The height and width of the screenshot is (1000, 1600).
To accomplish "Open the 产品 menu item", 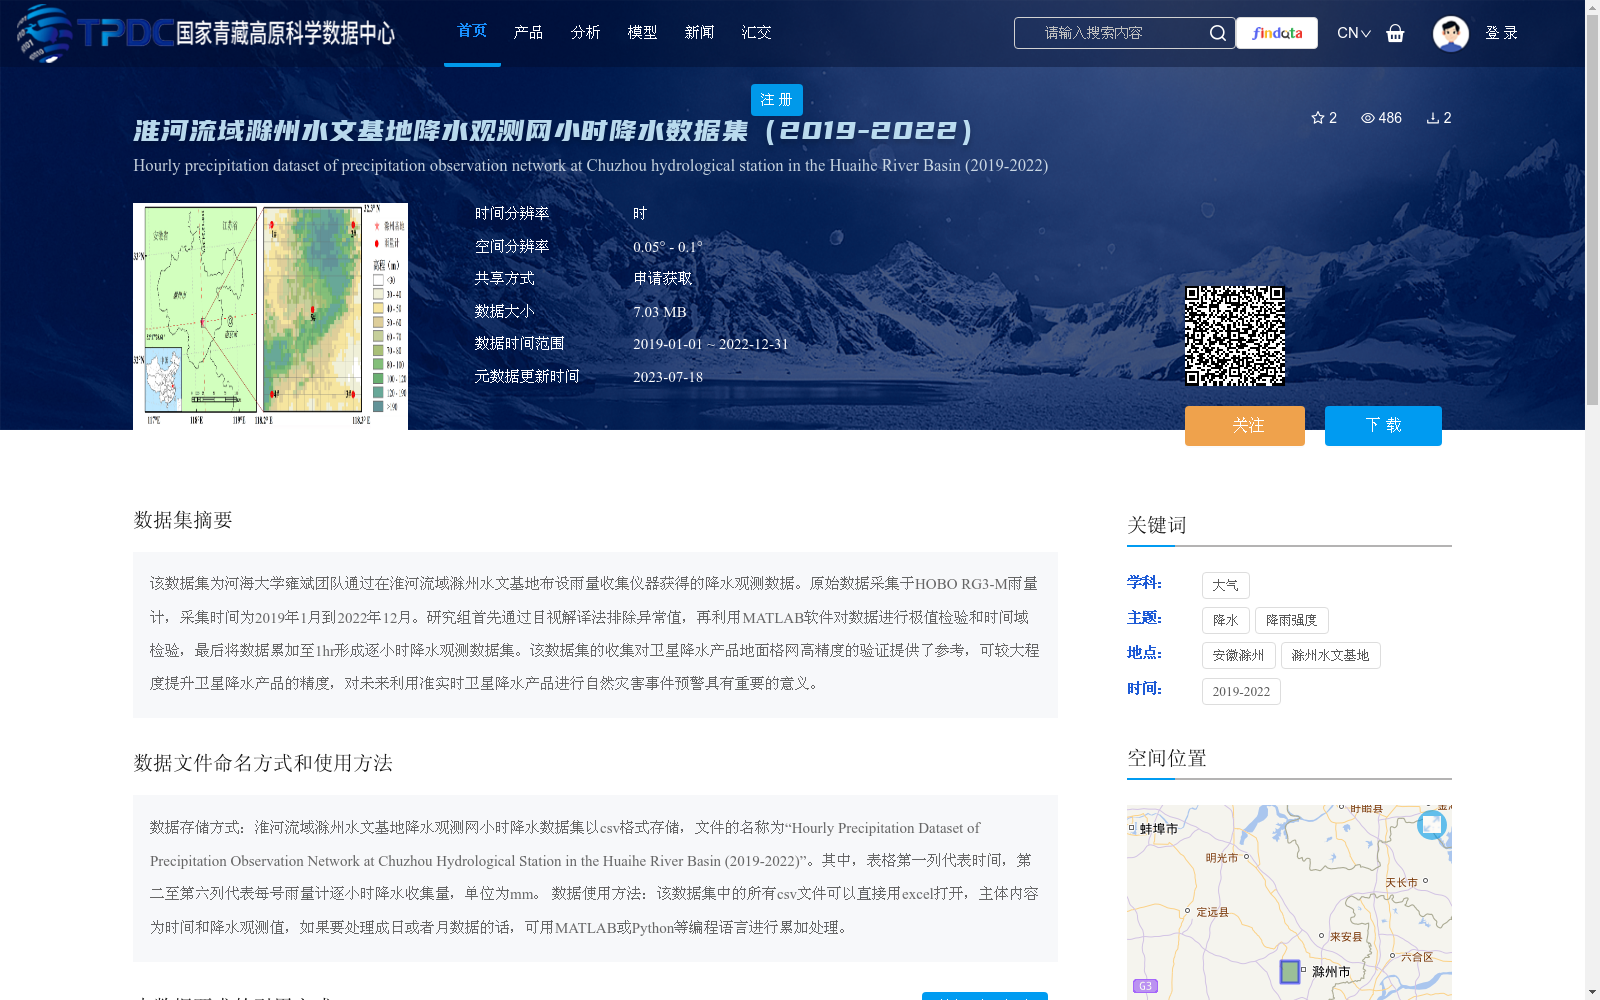I will tap(528, 33).
